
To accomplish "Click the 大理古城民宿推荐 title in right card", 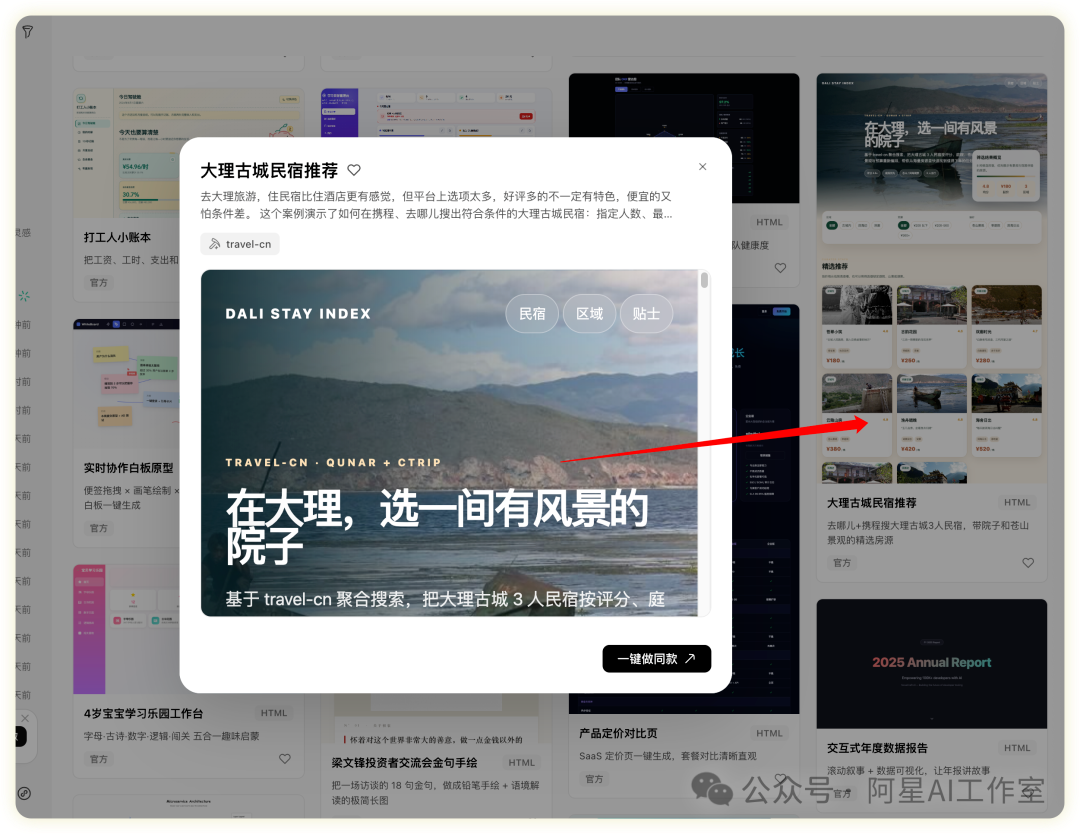I will pyautogui.click(x=871, y=503).
